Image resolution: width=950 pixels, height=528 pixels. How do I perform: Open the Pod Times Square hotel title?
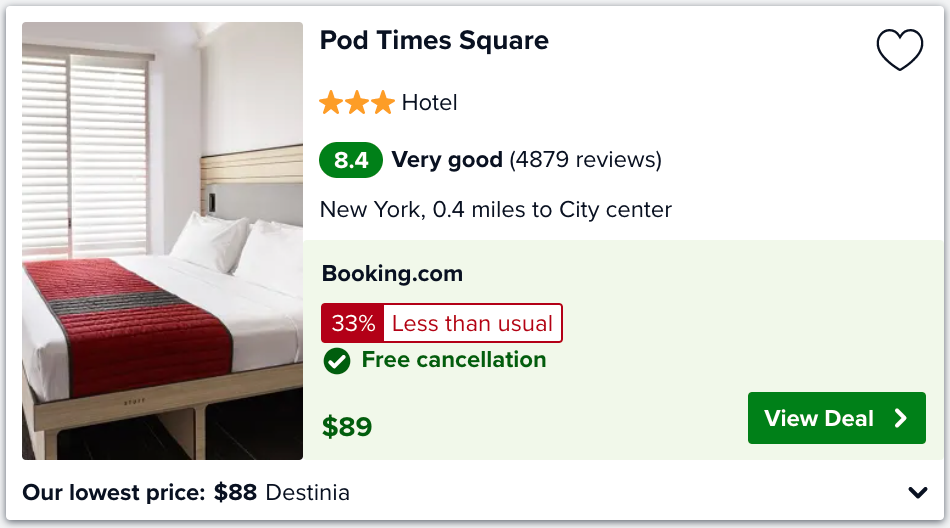[x=434, y=41]
